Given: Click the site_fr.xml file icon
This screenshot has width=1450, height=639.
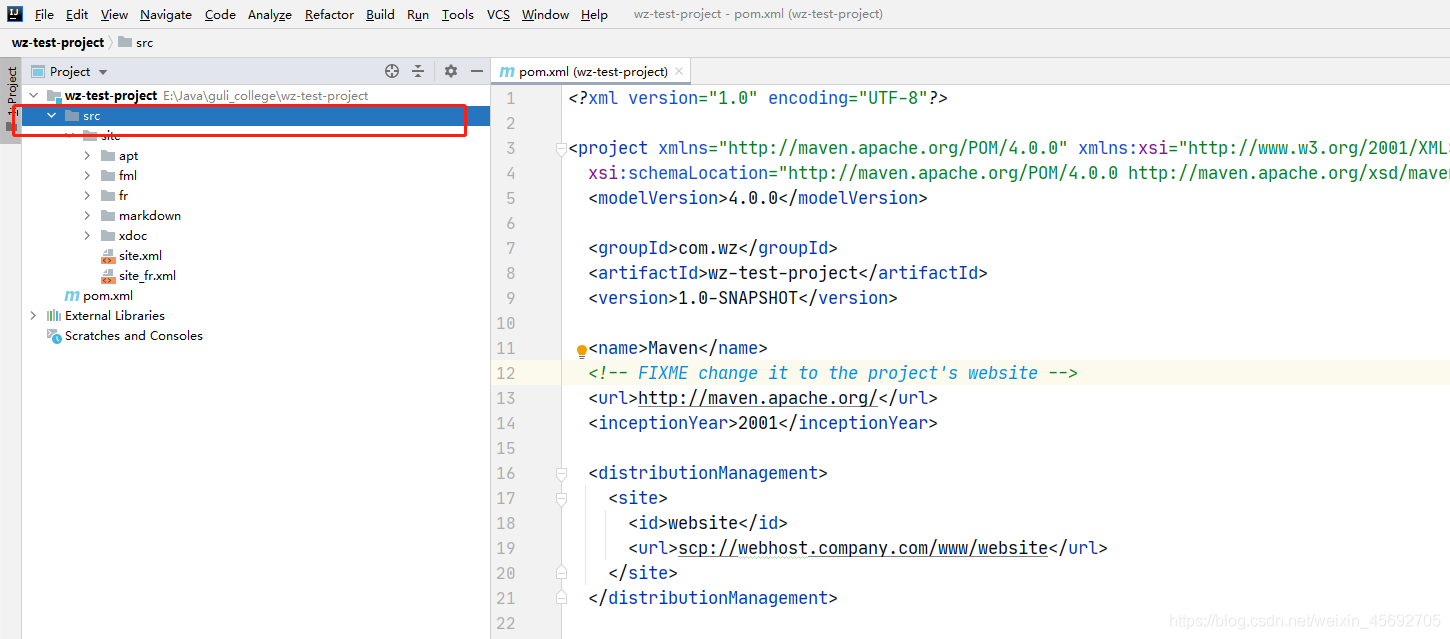Looking at the screenshot, I should pos(108,276).
